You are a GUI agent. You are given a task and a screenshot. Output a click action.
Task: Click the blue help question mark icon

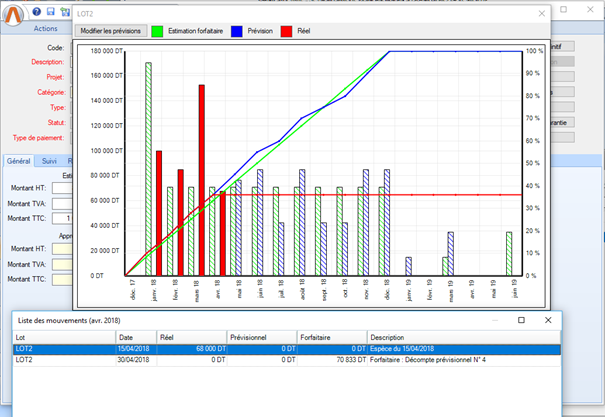click(x=36, y=13)
